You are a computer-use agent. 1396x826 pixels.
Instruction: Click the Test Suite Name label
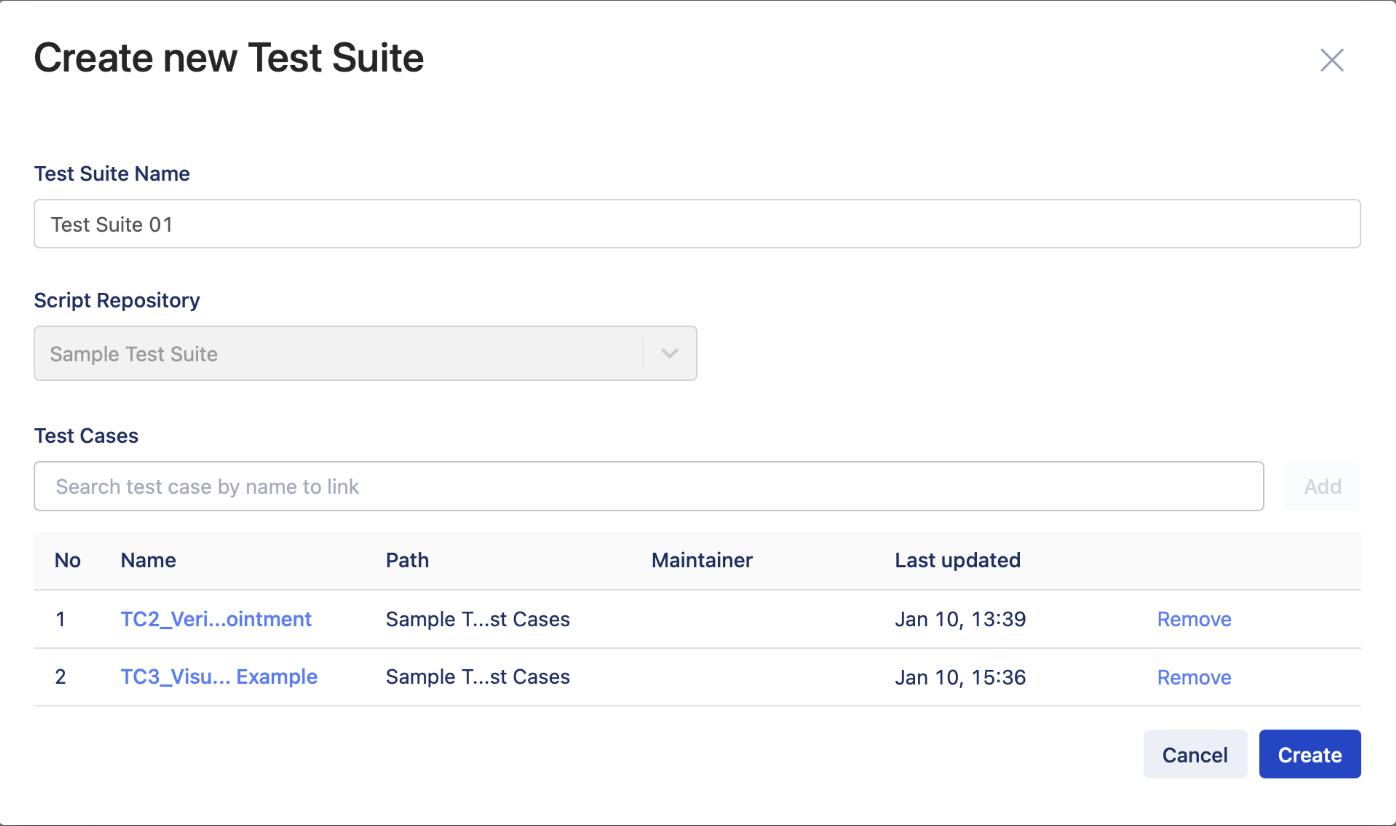coord(112,173)
